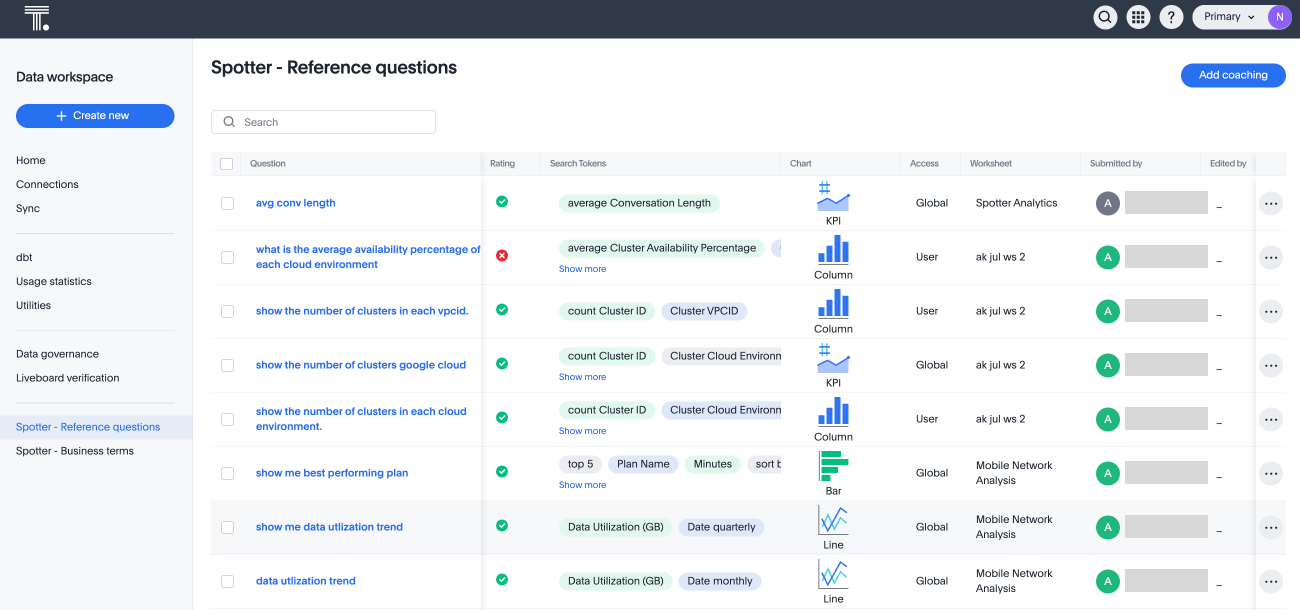Click Line chart icon on data utlization trend row
Viewport: 1300px width, 610px height.
[x=833, y=575]
